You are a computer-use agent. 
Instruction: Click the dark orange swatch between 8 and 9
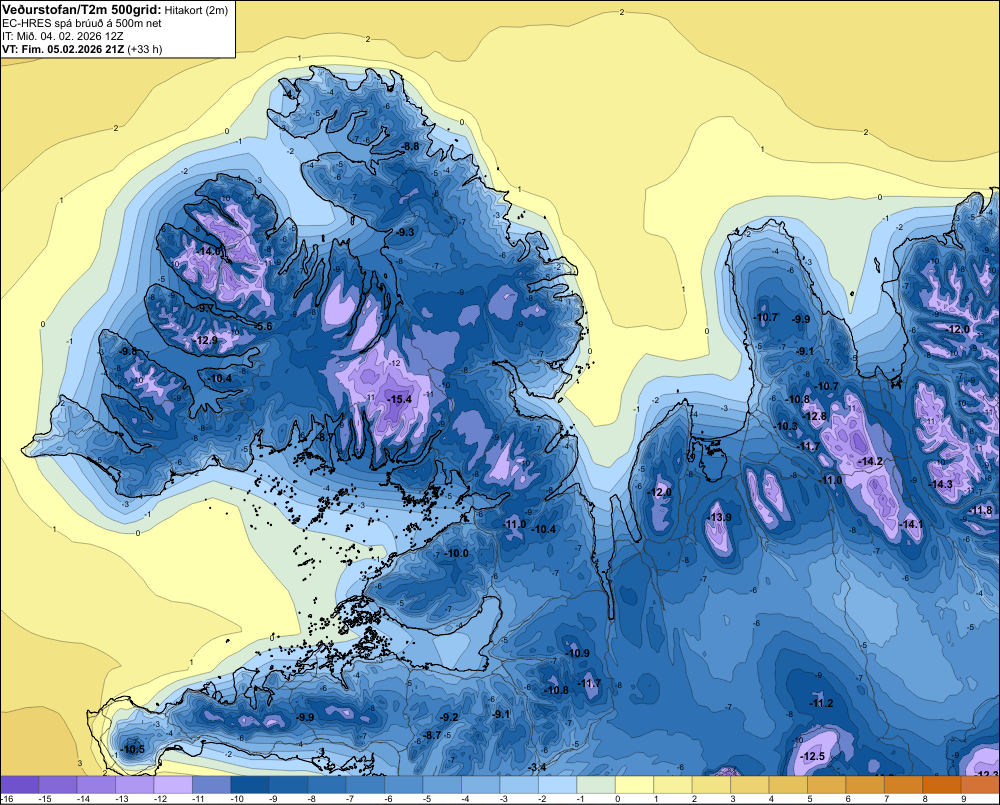click(941, 785)
